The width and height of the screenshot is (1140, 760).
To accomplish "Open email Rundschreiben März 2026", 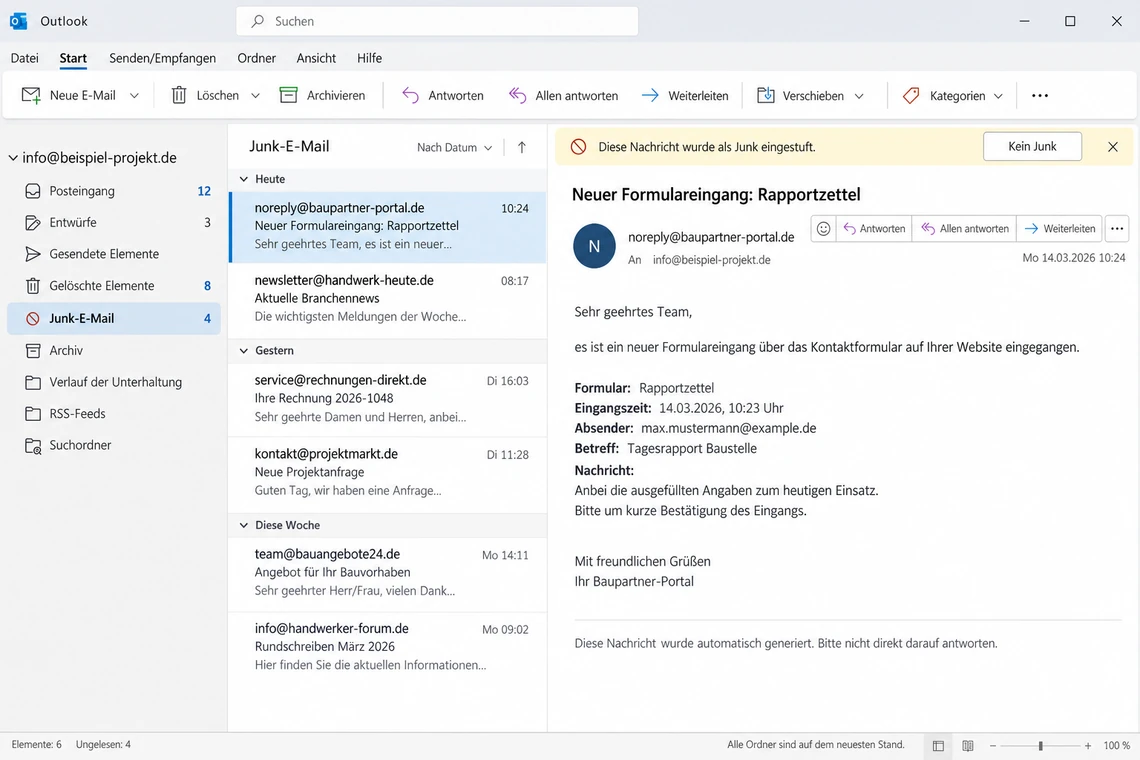I will coord(388,647).
